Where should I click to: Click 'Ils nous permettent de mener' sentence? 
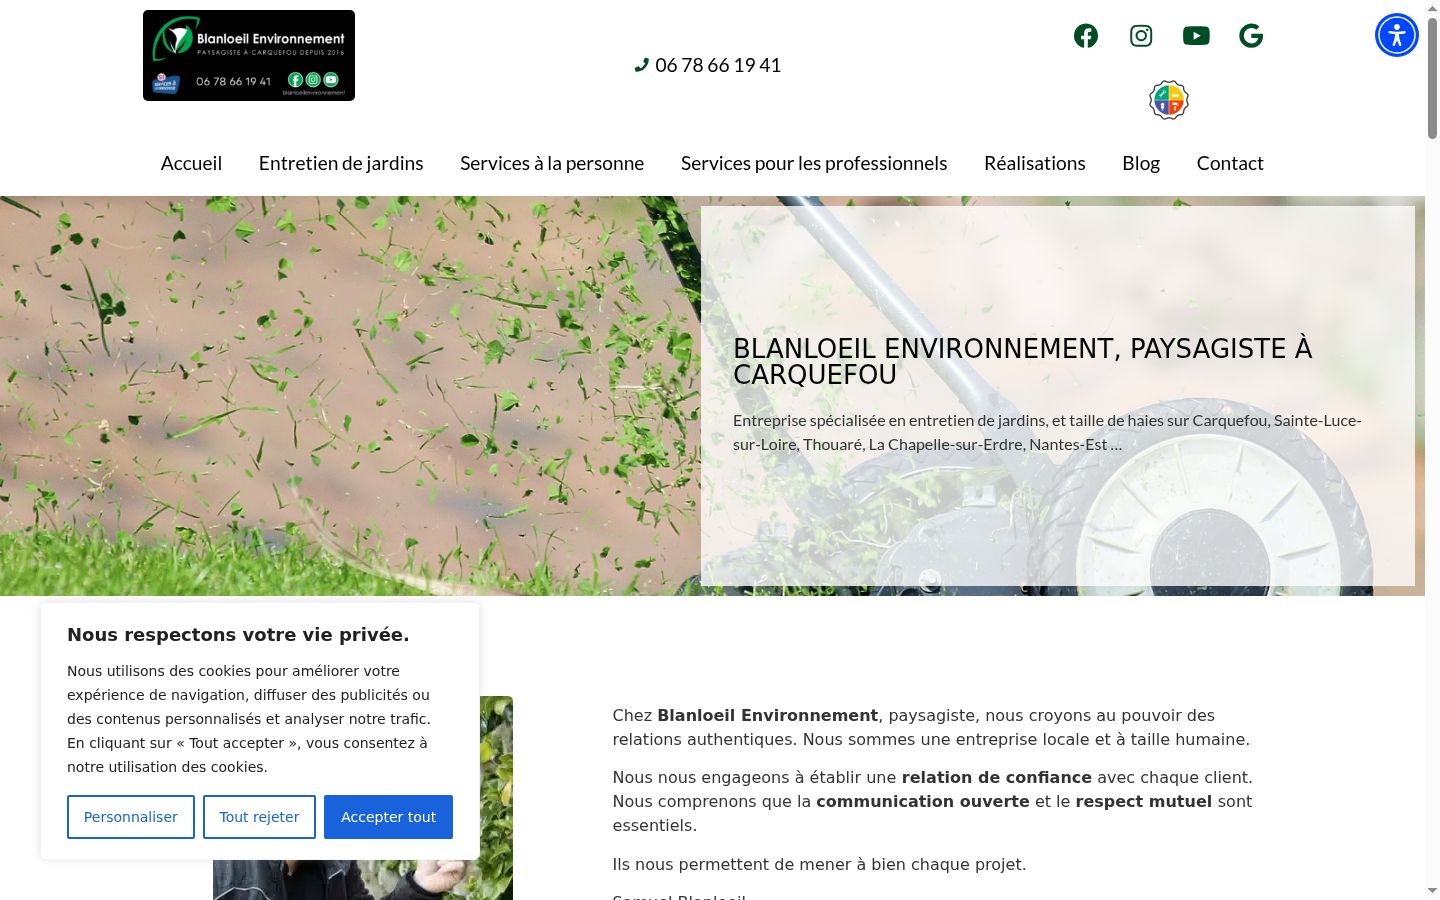coord(819,864)
